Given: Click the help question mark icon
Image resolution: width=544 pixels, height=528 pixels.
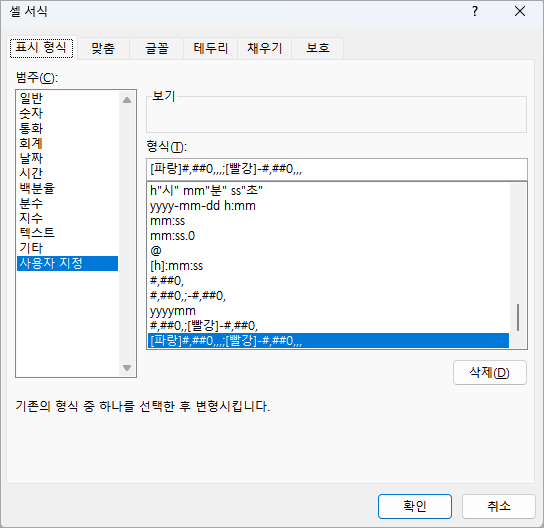Looking at the screenshot, I should 475,11.
